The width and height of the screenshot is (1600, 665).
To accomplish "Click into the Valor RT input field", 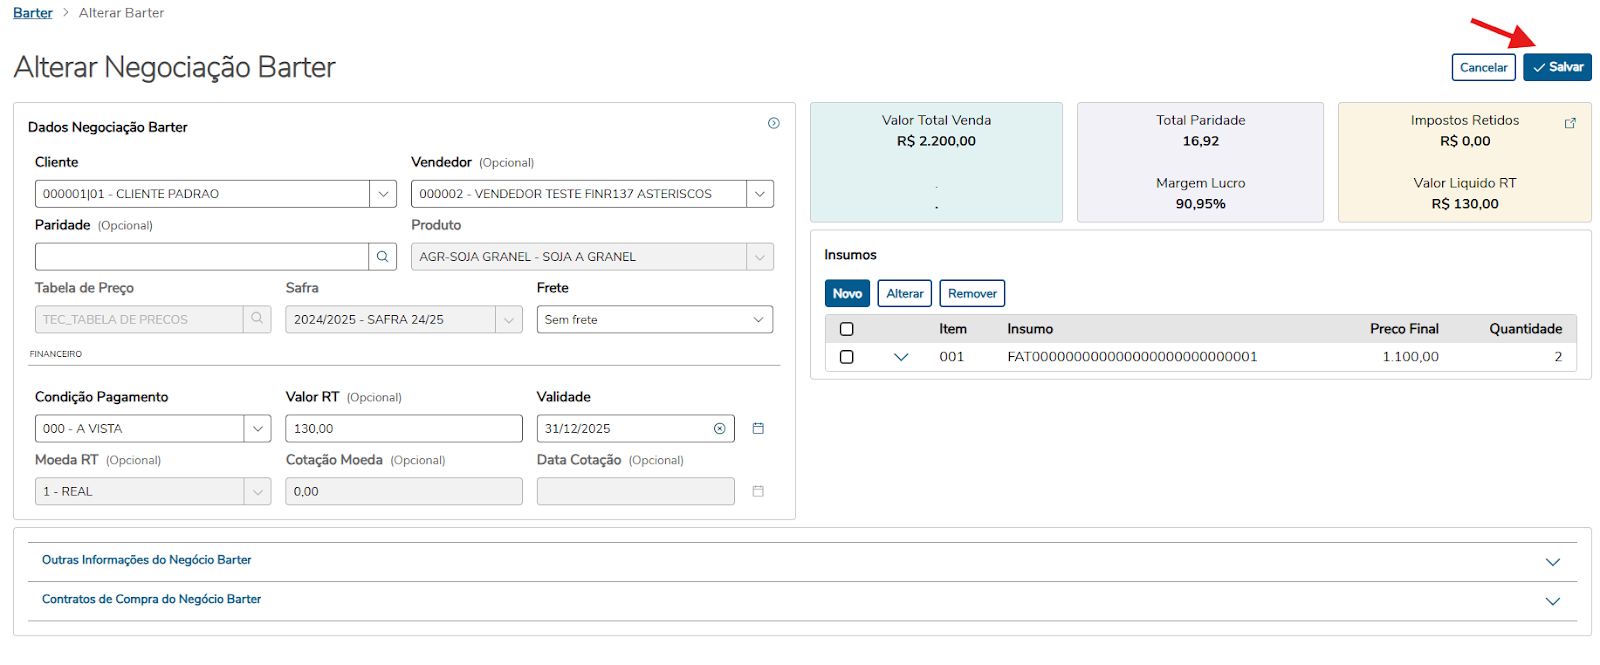I will tap(403, 429).
